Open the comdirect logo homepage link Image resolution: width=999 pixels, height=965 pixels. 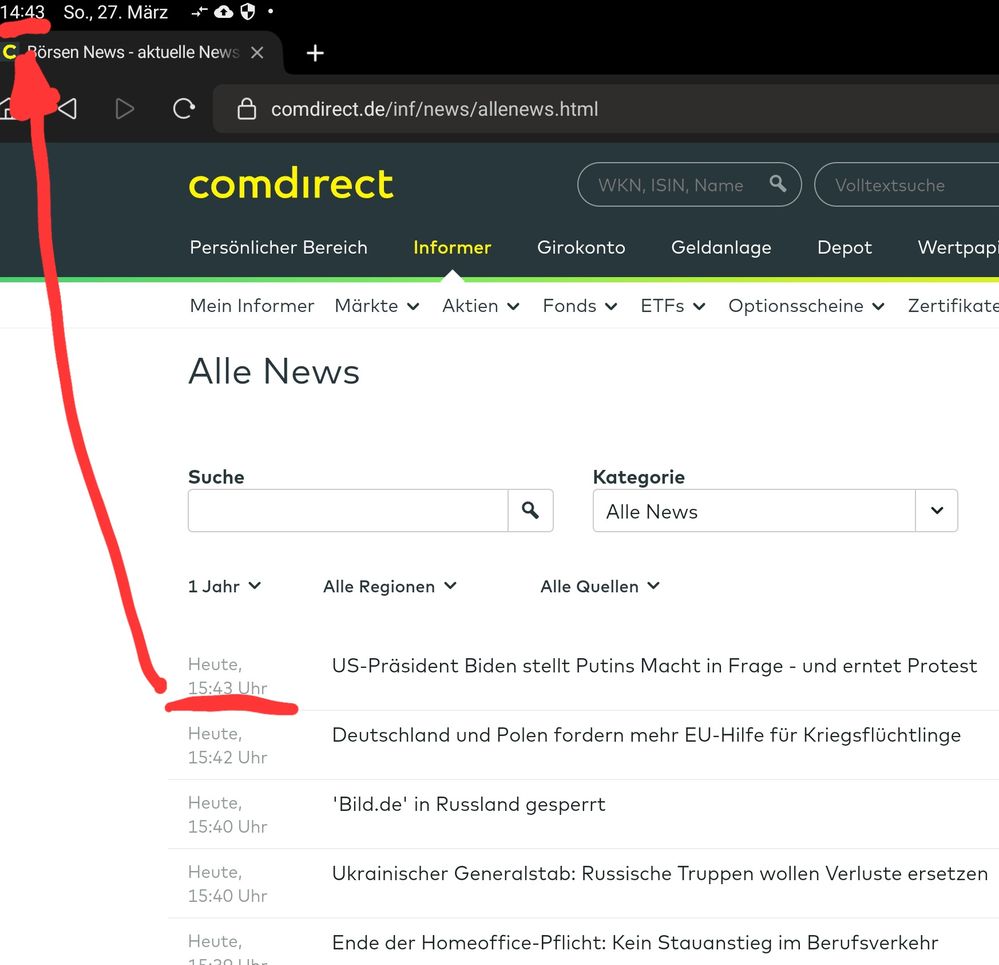point(291,184)
